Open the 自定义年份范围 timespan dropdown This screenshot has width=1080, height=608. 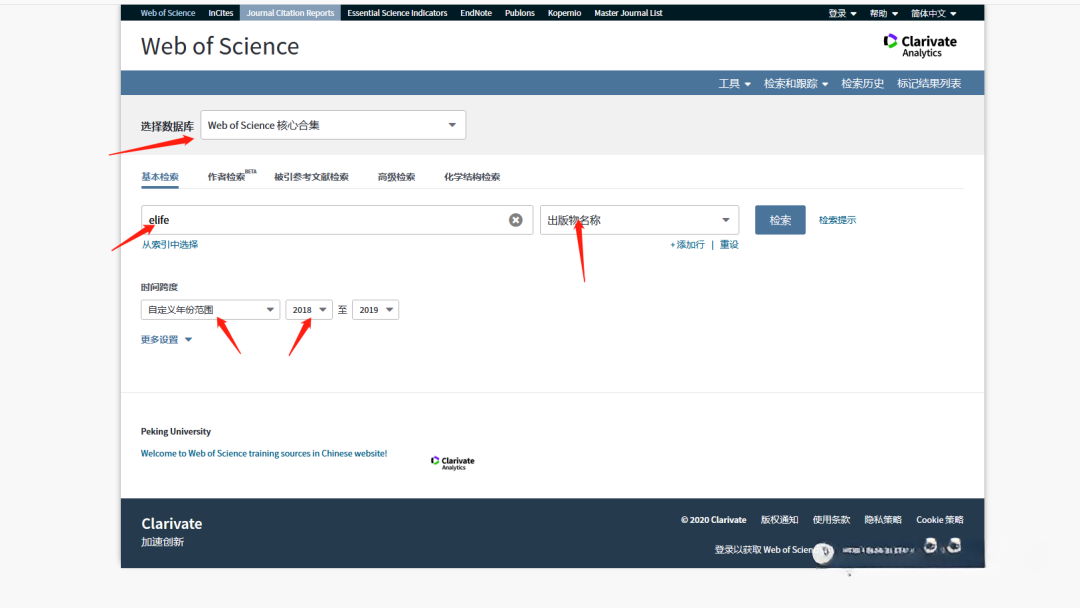coord(210,310)
